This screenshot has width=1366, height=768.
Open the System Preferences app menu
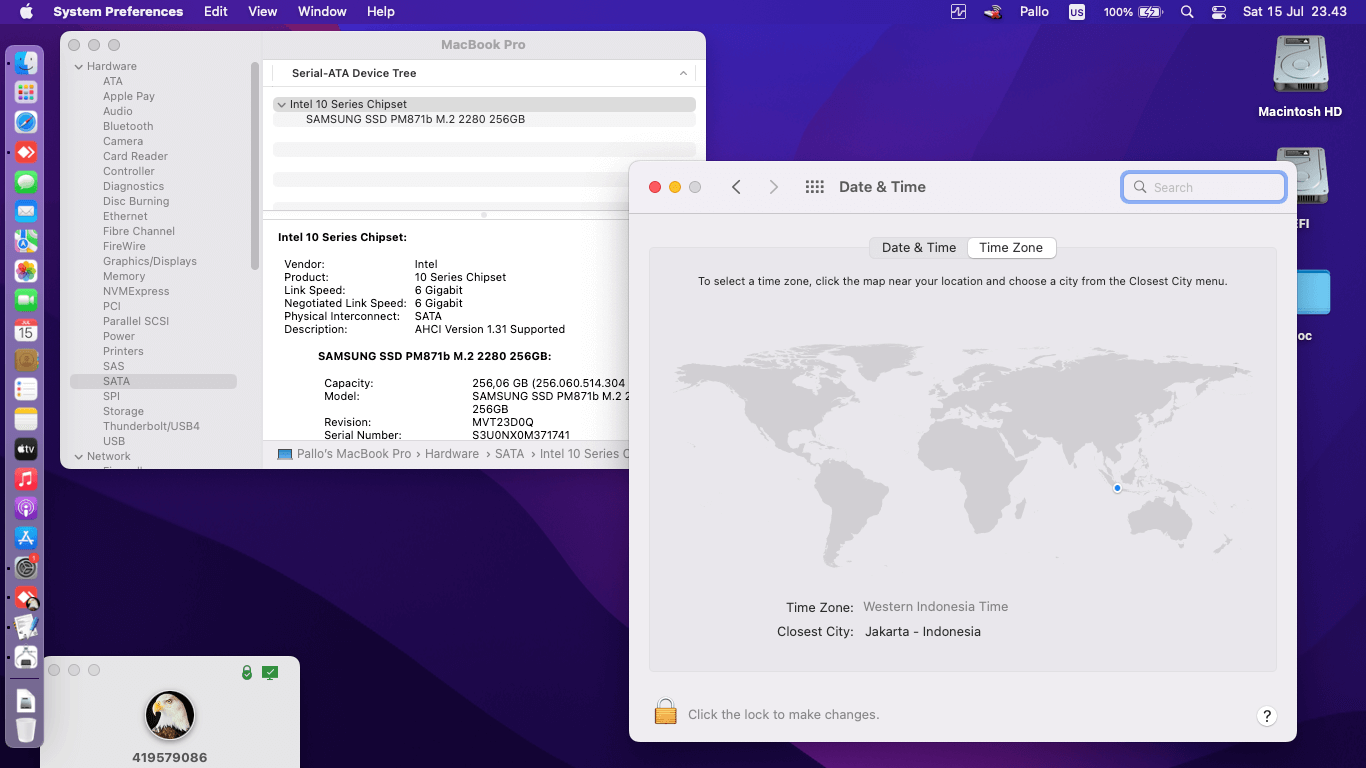pos(118,12)
